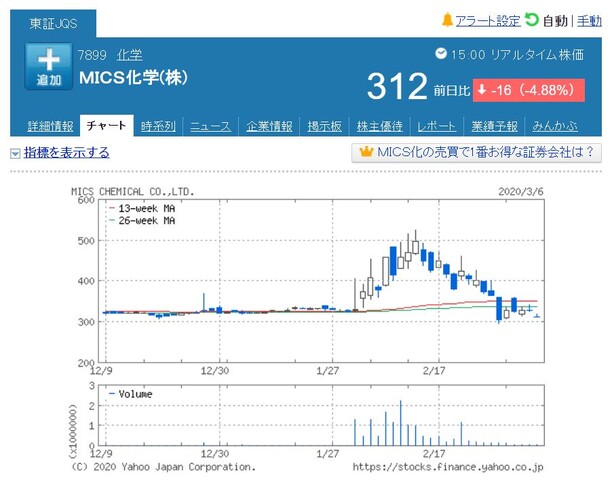Click the 追加 plus button
The height and width of the screenshot is (480, 612).
pyautogui.click(x=49, y=66)
